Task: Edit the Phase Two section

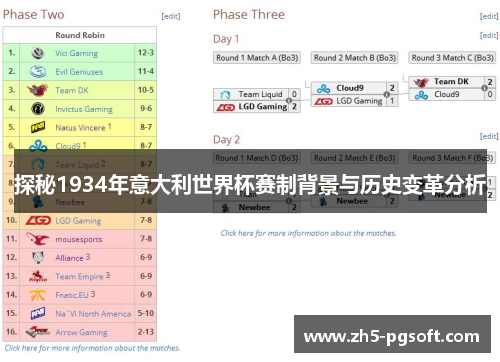Action: 171,16
